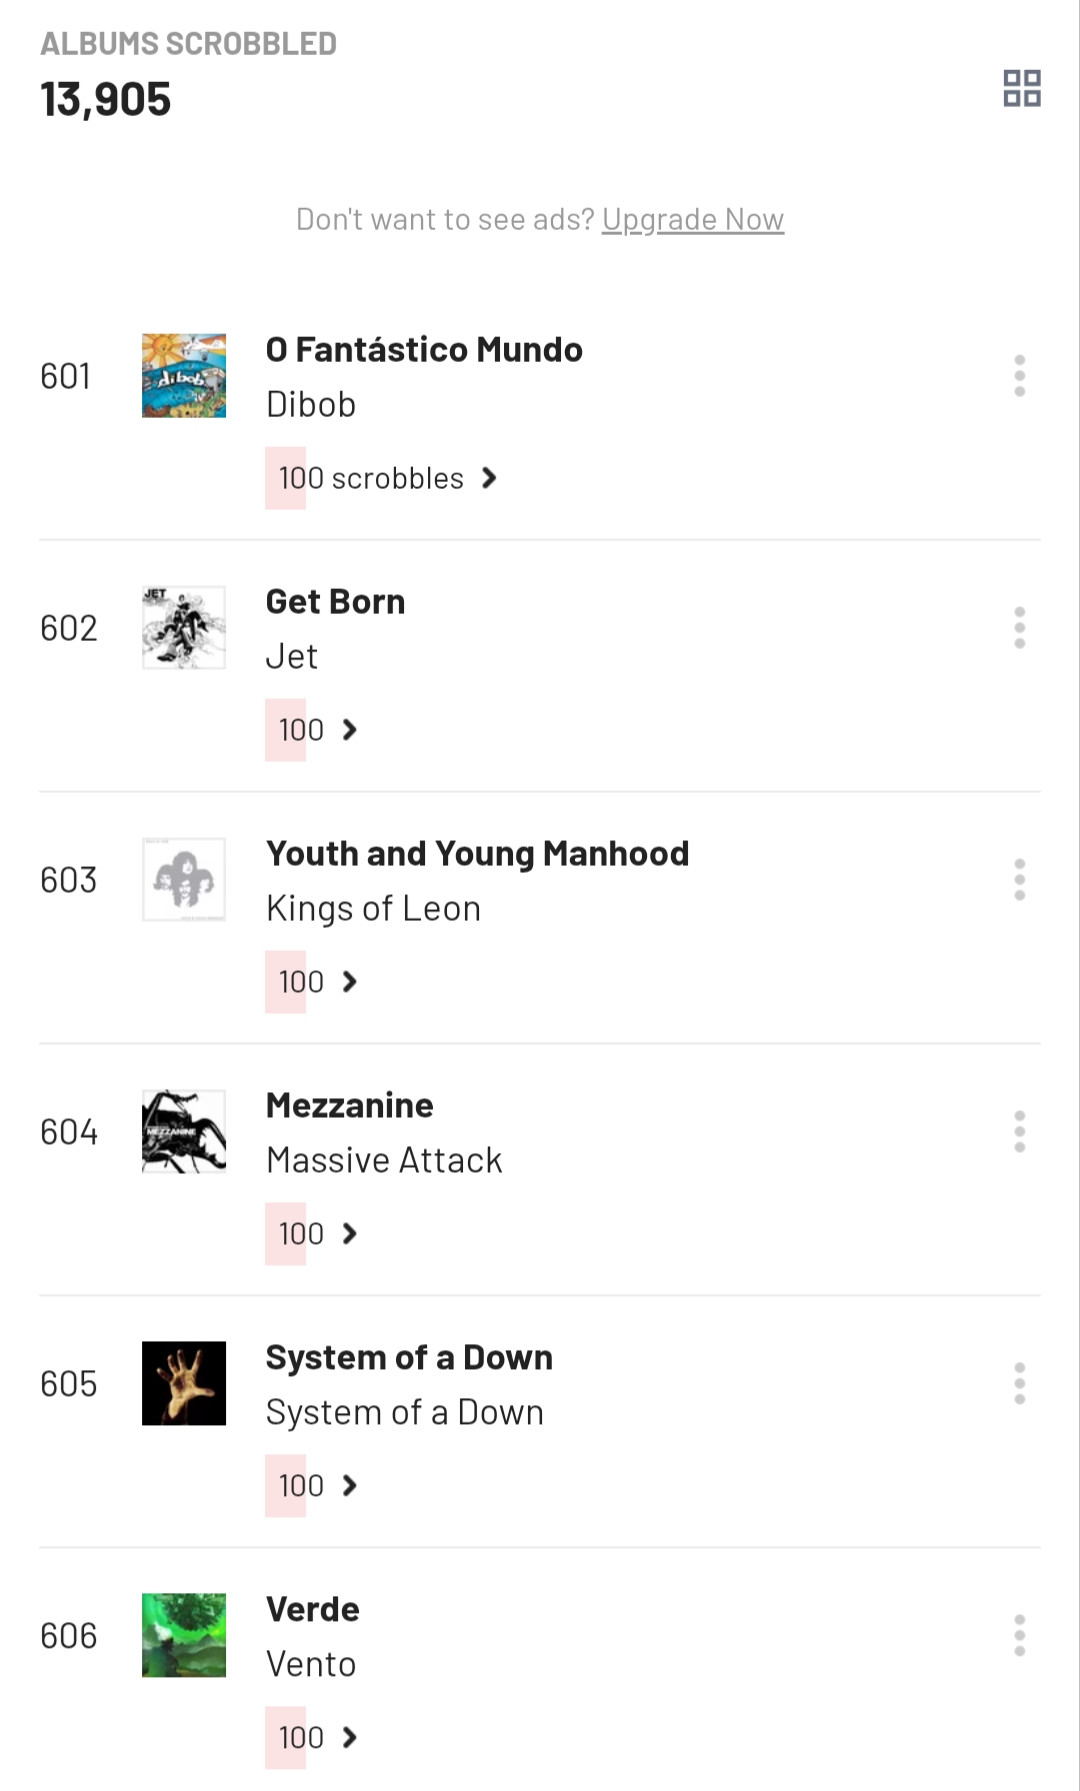Viewport: 1080px width, 1791px height.
Task: Open more options for System of a Down
Action: 1019,1384
